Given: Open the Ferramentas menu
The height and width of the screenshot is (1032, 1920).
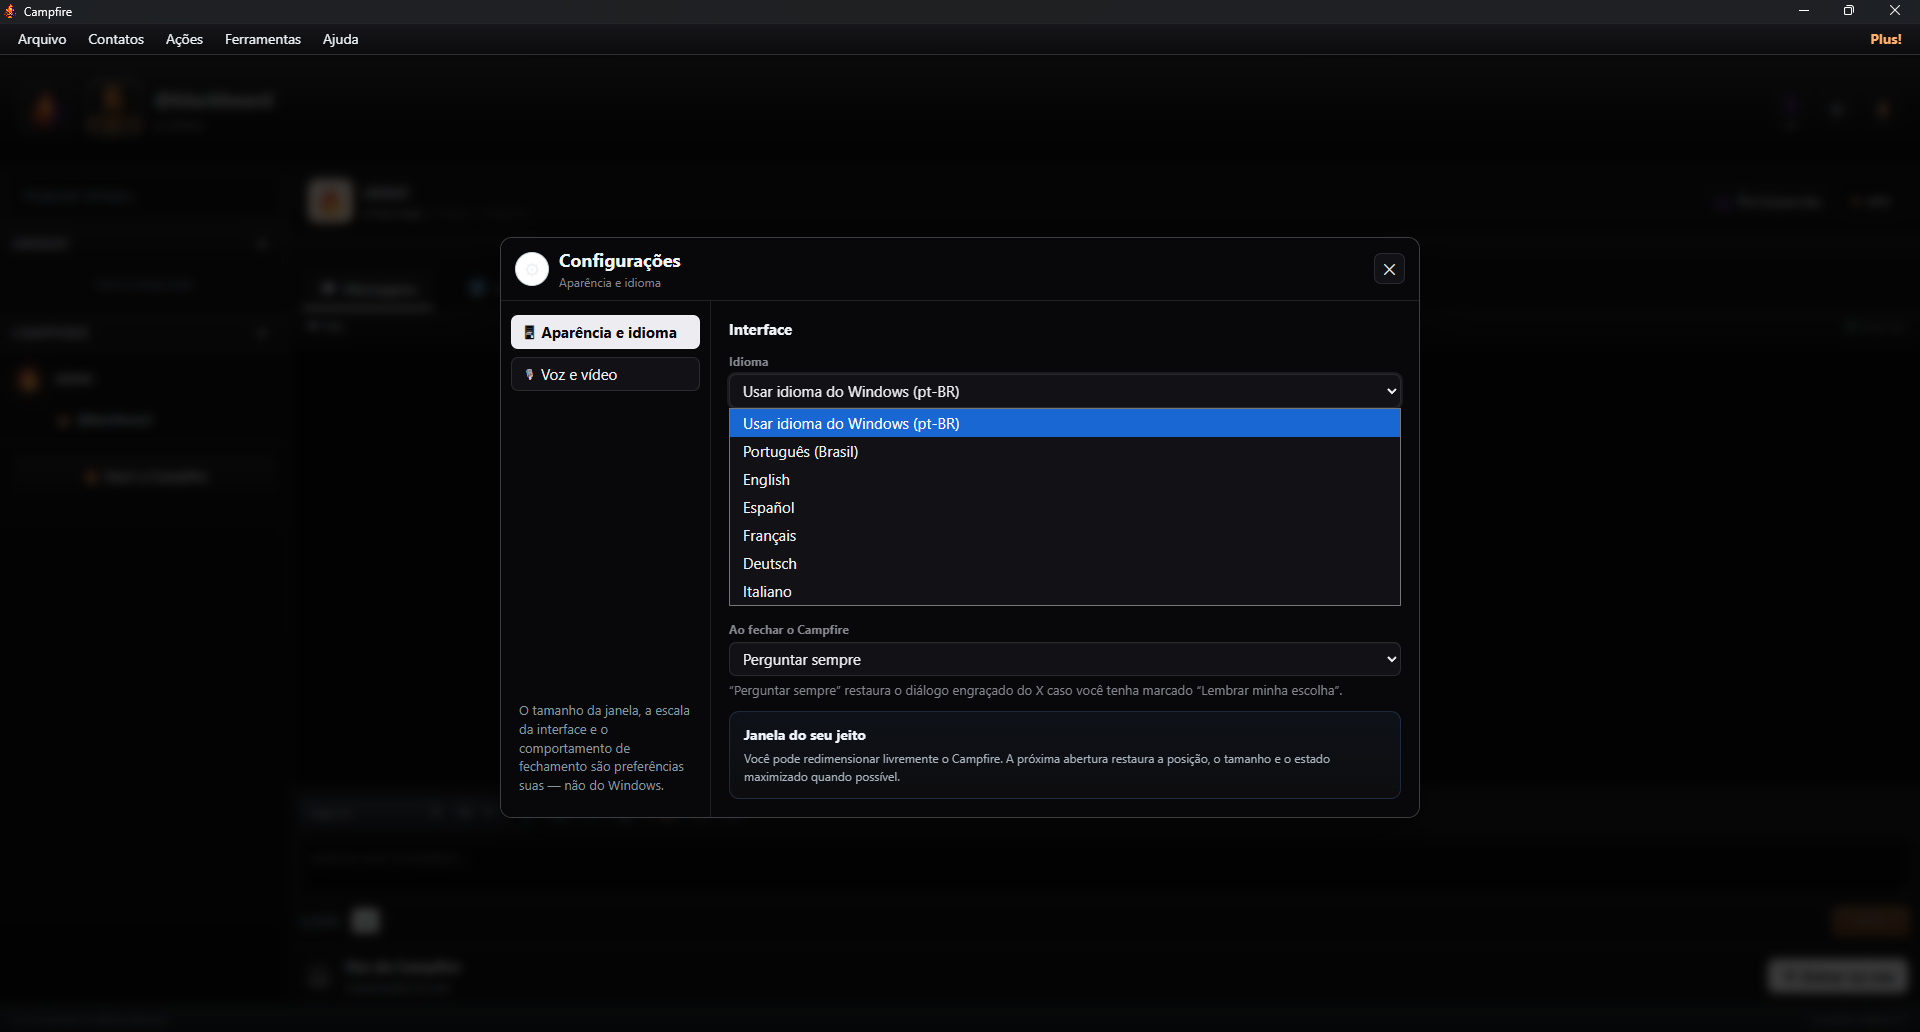Looking at the screenshot, I should point(263,39).
